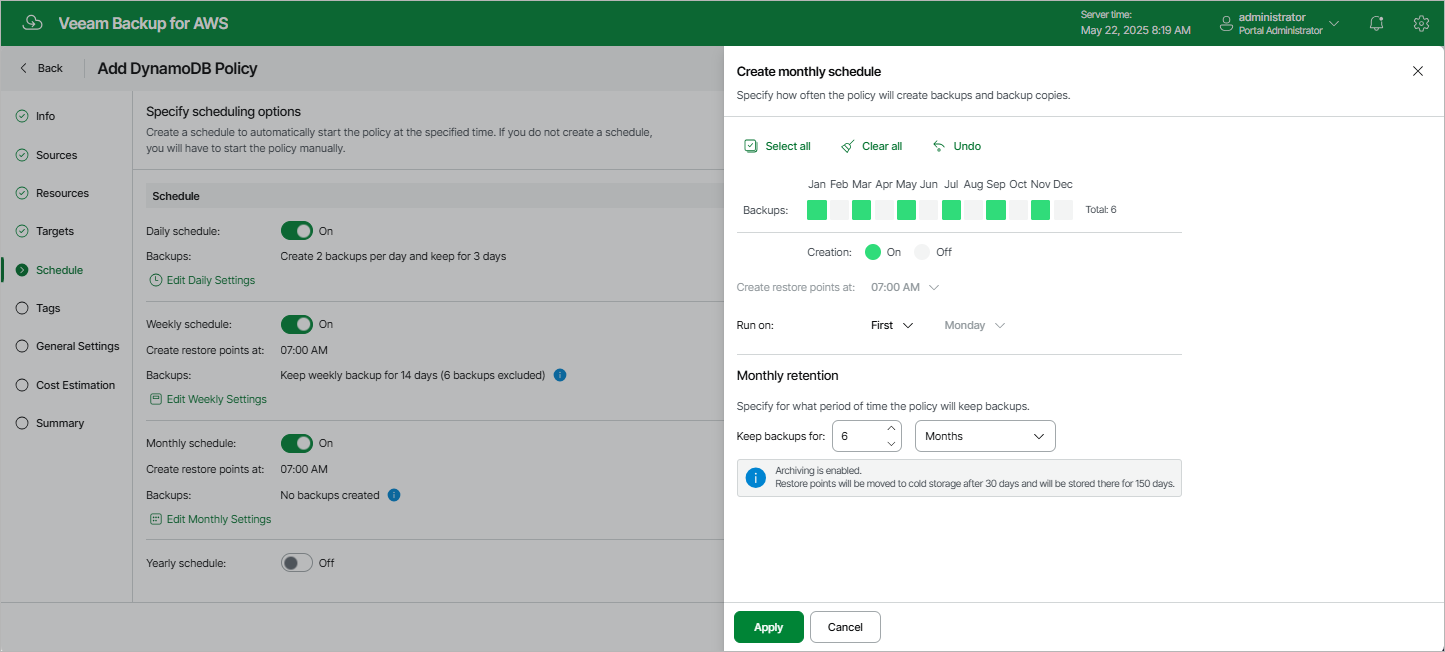Screen dimensions: 1445x652
Task: Click the Veeam cloud logo icon
Action: coord(33,23)
